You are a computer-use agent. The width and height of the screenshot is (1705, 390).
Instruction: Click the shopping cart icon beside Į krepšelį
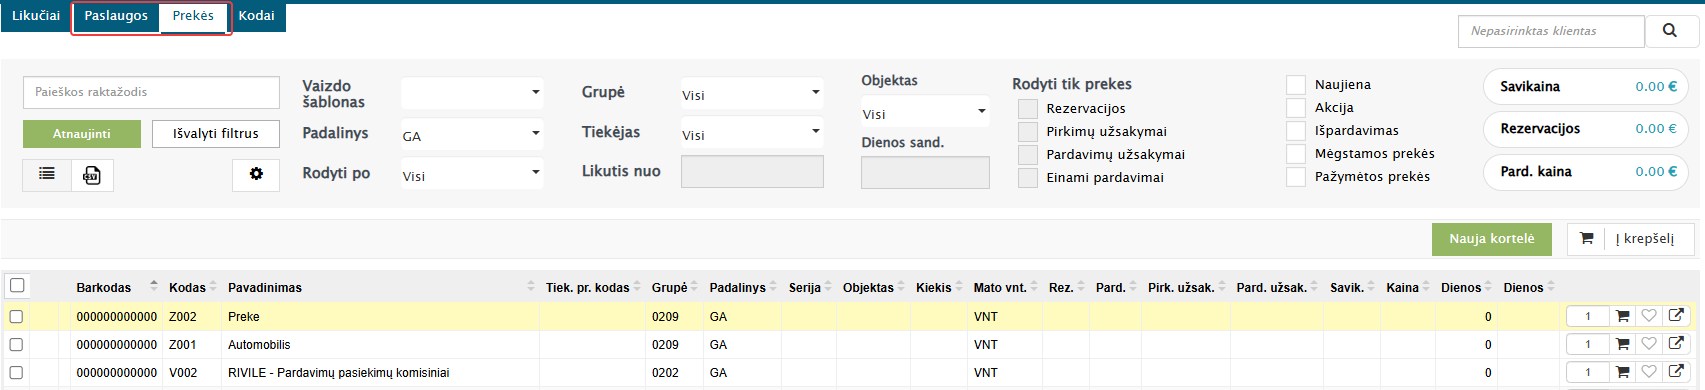point(1586,239)
